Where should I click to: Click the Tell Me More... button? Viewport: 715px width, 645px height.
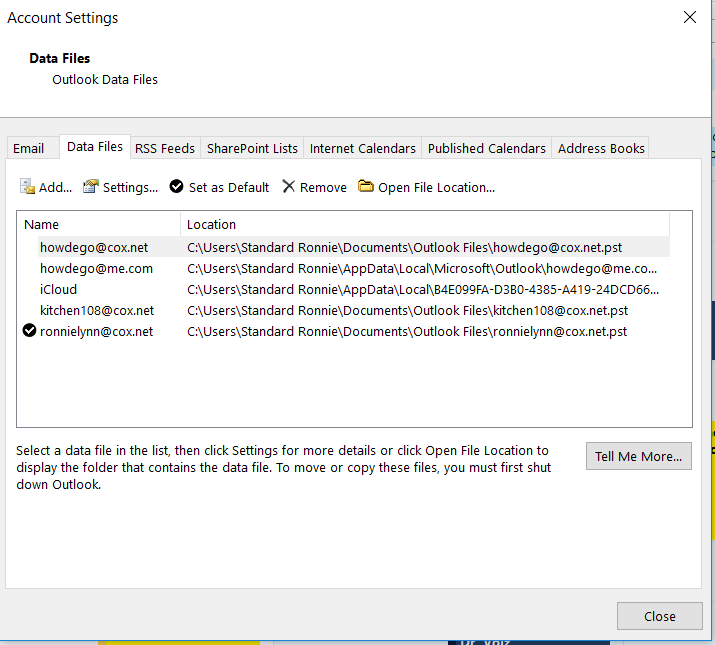(x=638, y=456)
